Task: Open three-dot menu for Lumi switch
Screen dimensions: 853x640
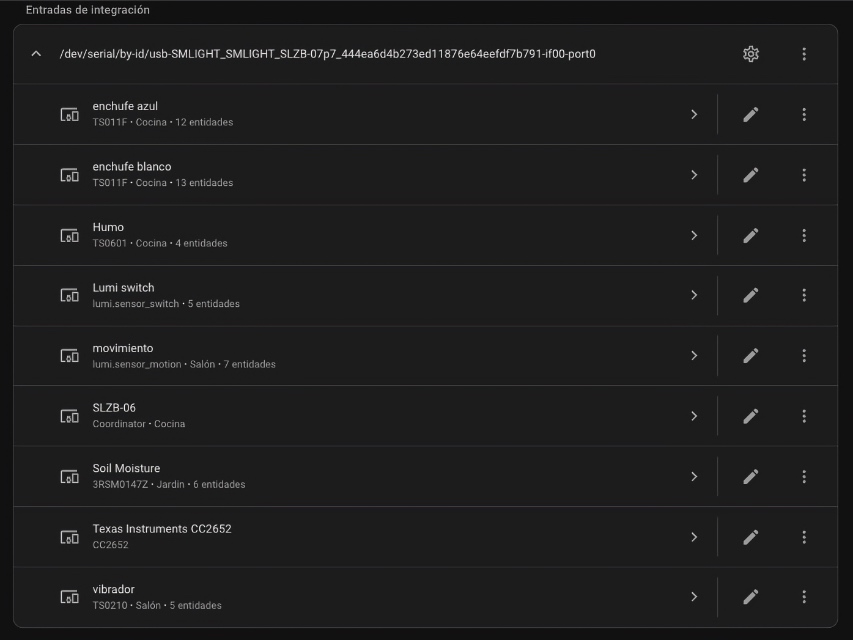Action: pyautogui.click(x=804, y=295)
